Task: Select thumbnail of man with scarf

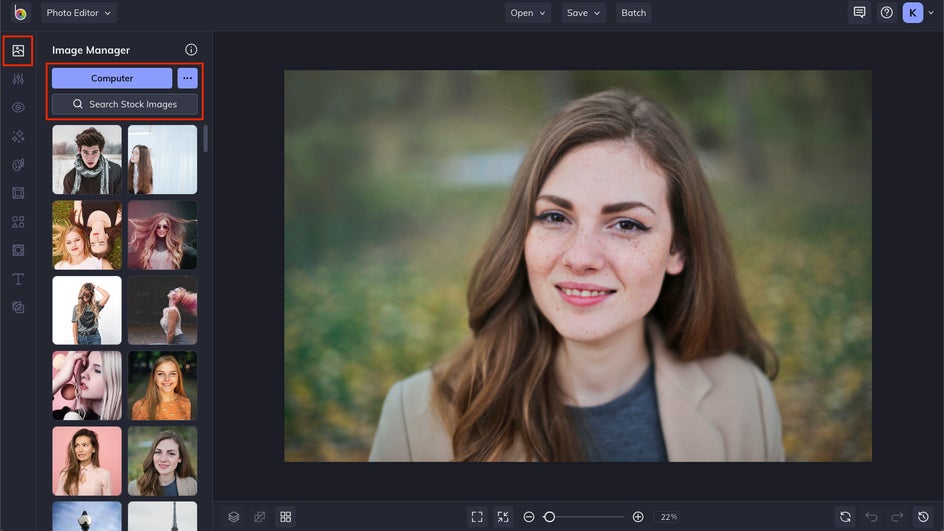Action: (x=87, y=160)
